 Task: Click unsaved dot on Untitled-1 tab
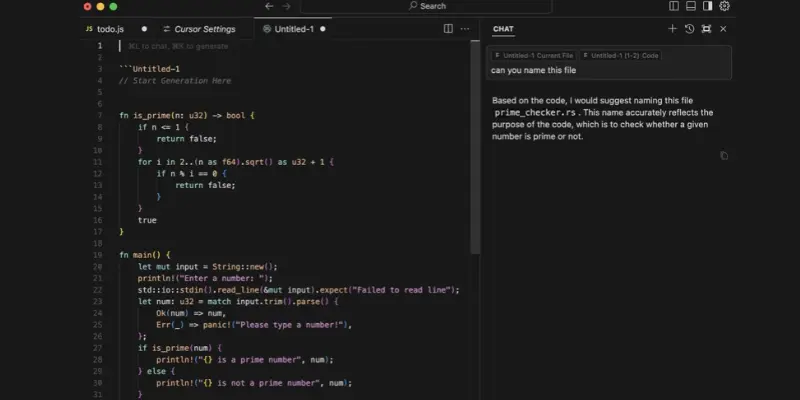[x=322, y=29]
